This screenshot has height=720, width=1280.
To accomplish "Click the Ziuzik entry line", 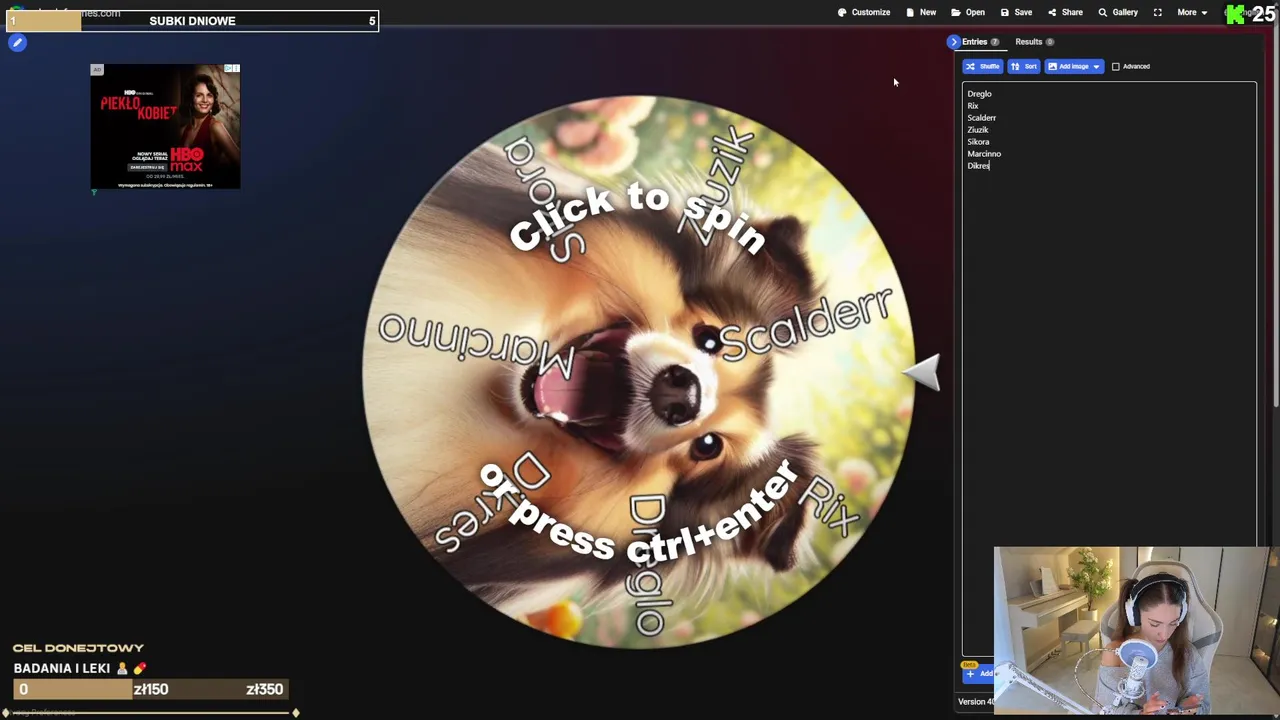I will 977,130.
